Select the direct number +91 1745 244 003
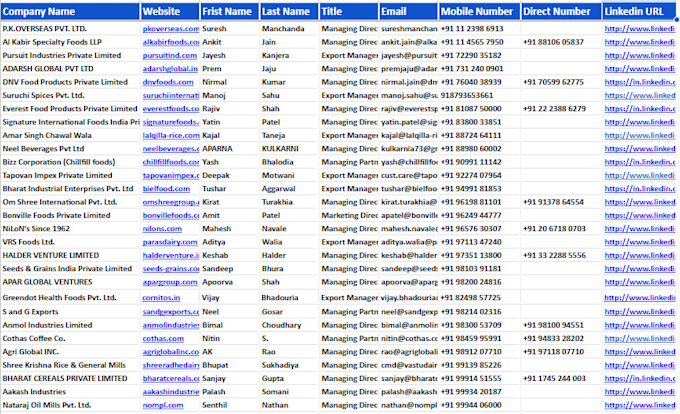Image resolution: width=680 pixels, height=414 pixels. click(x=554, y=378)
